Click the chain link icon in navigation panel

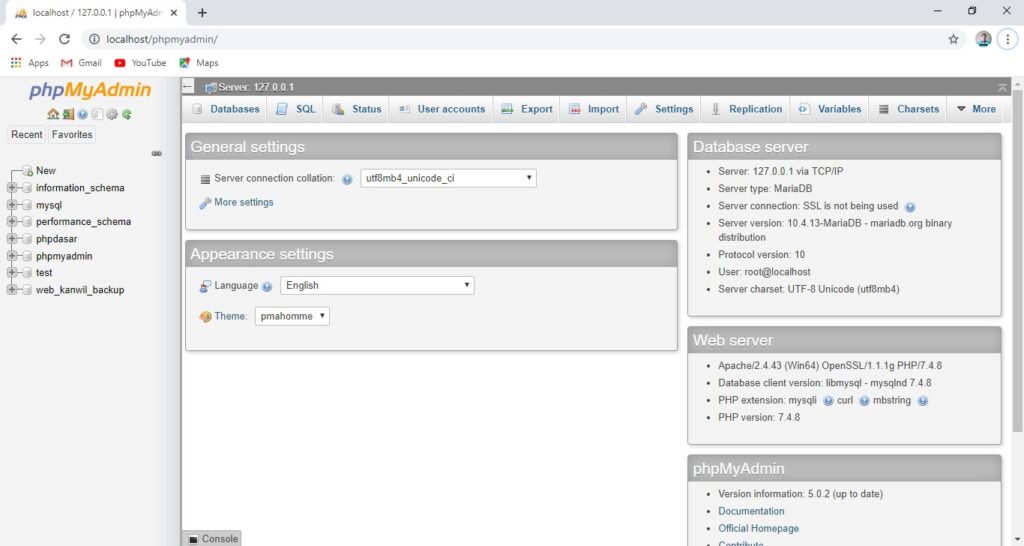tap(156, 153)
